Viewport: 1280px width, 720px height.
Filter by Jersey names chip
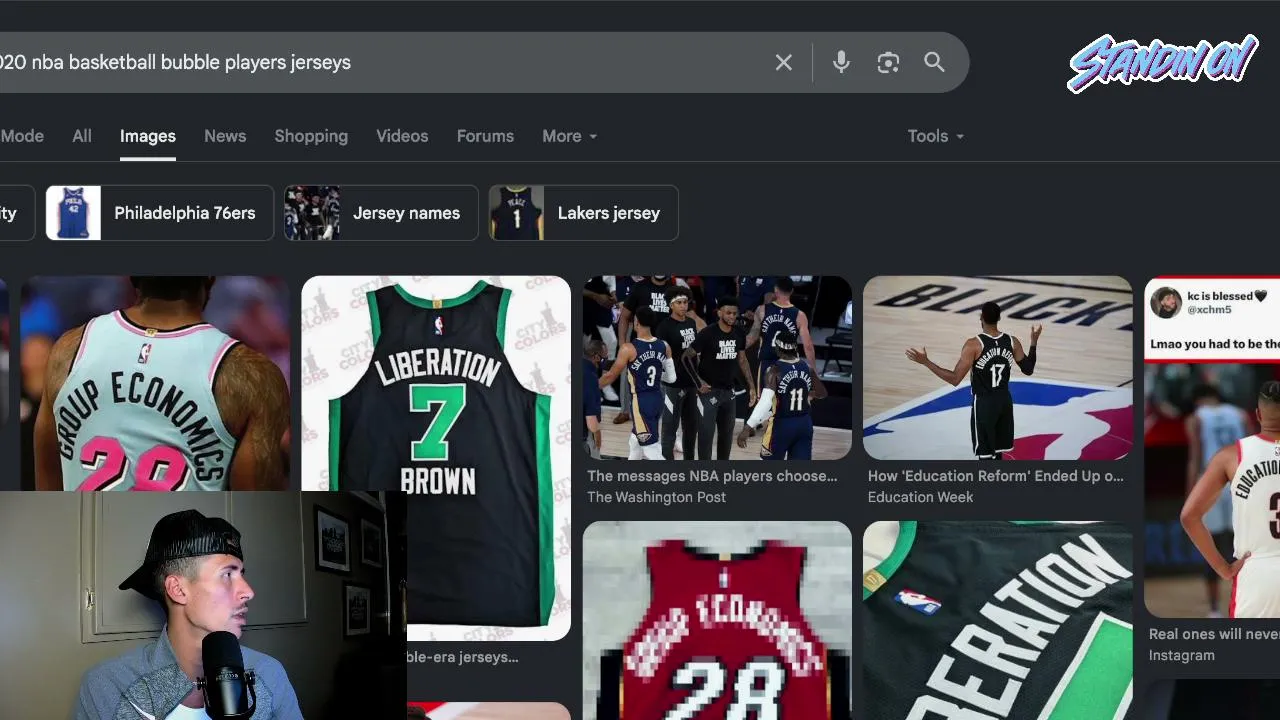pos(381,213)
